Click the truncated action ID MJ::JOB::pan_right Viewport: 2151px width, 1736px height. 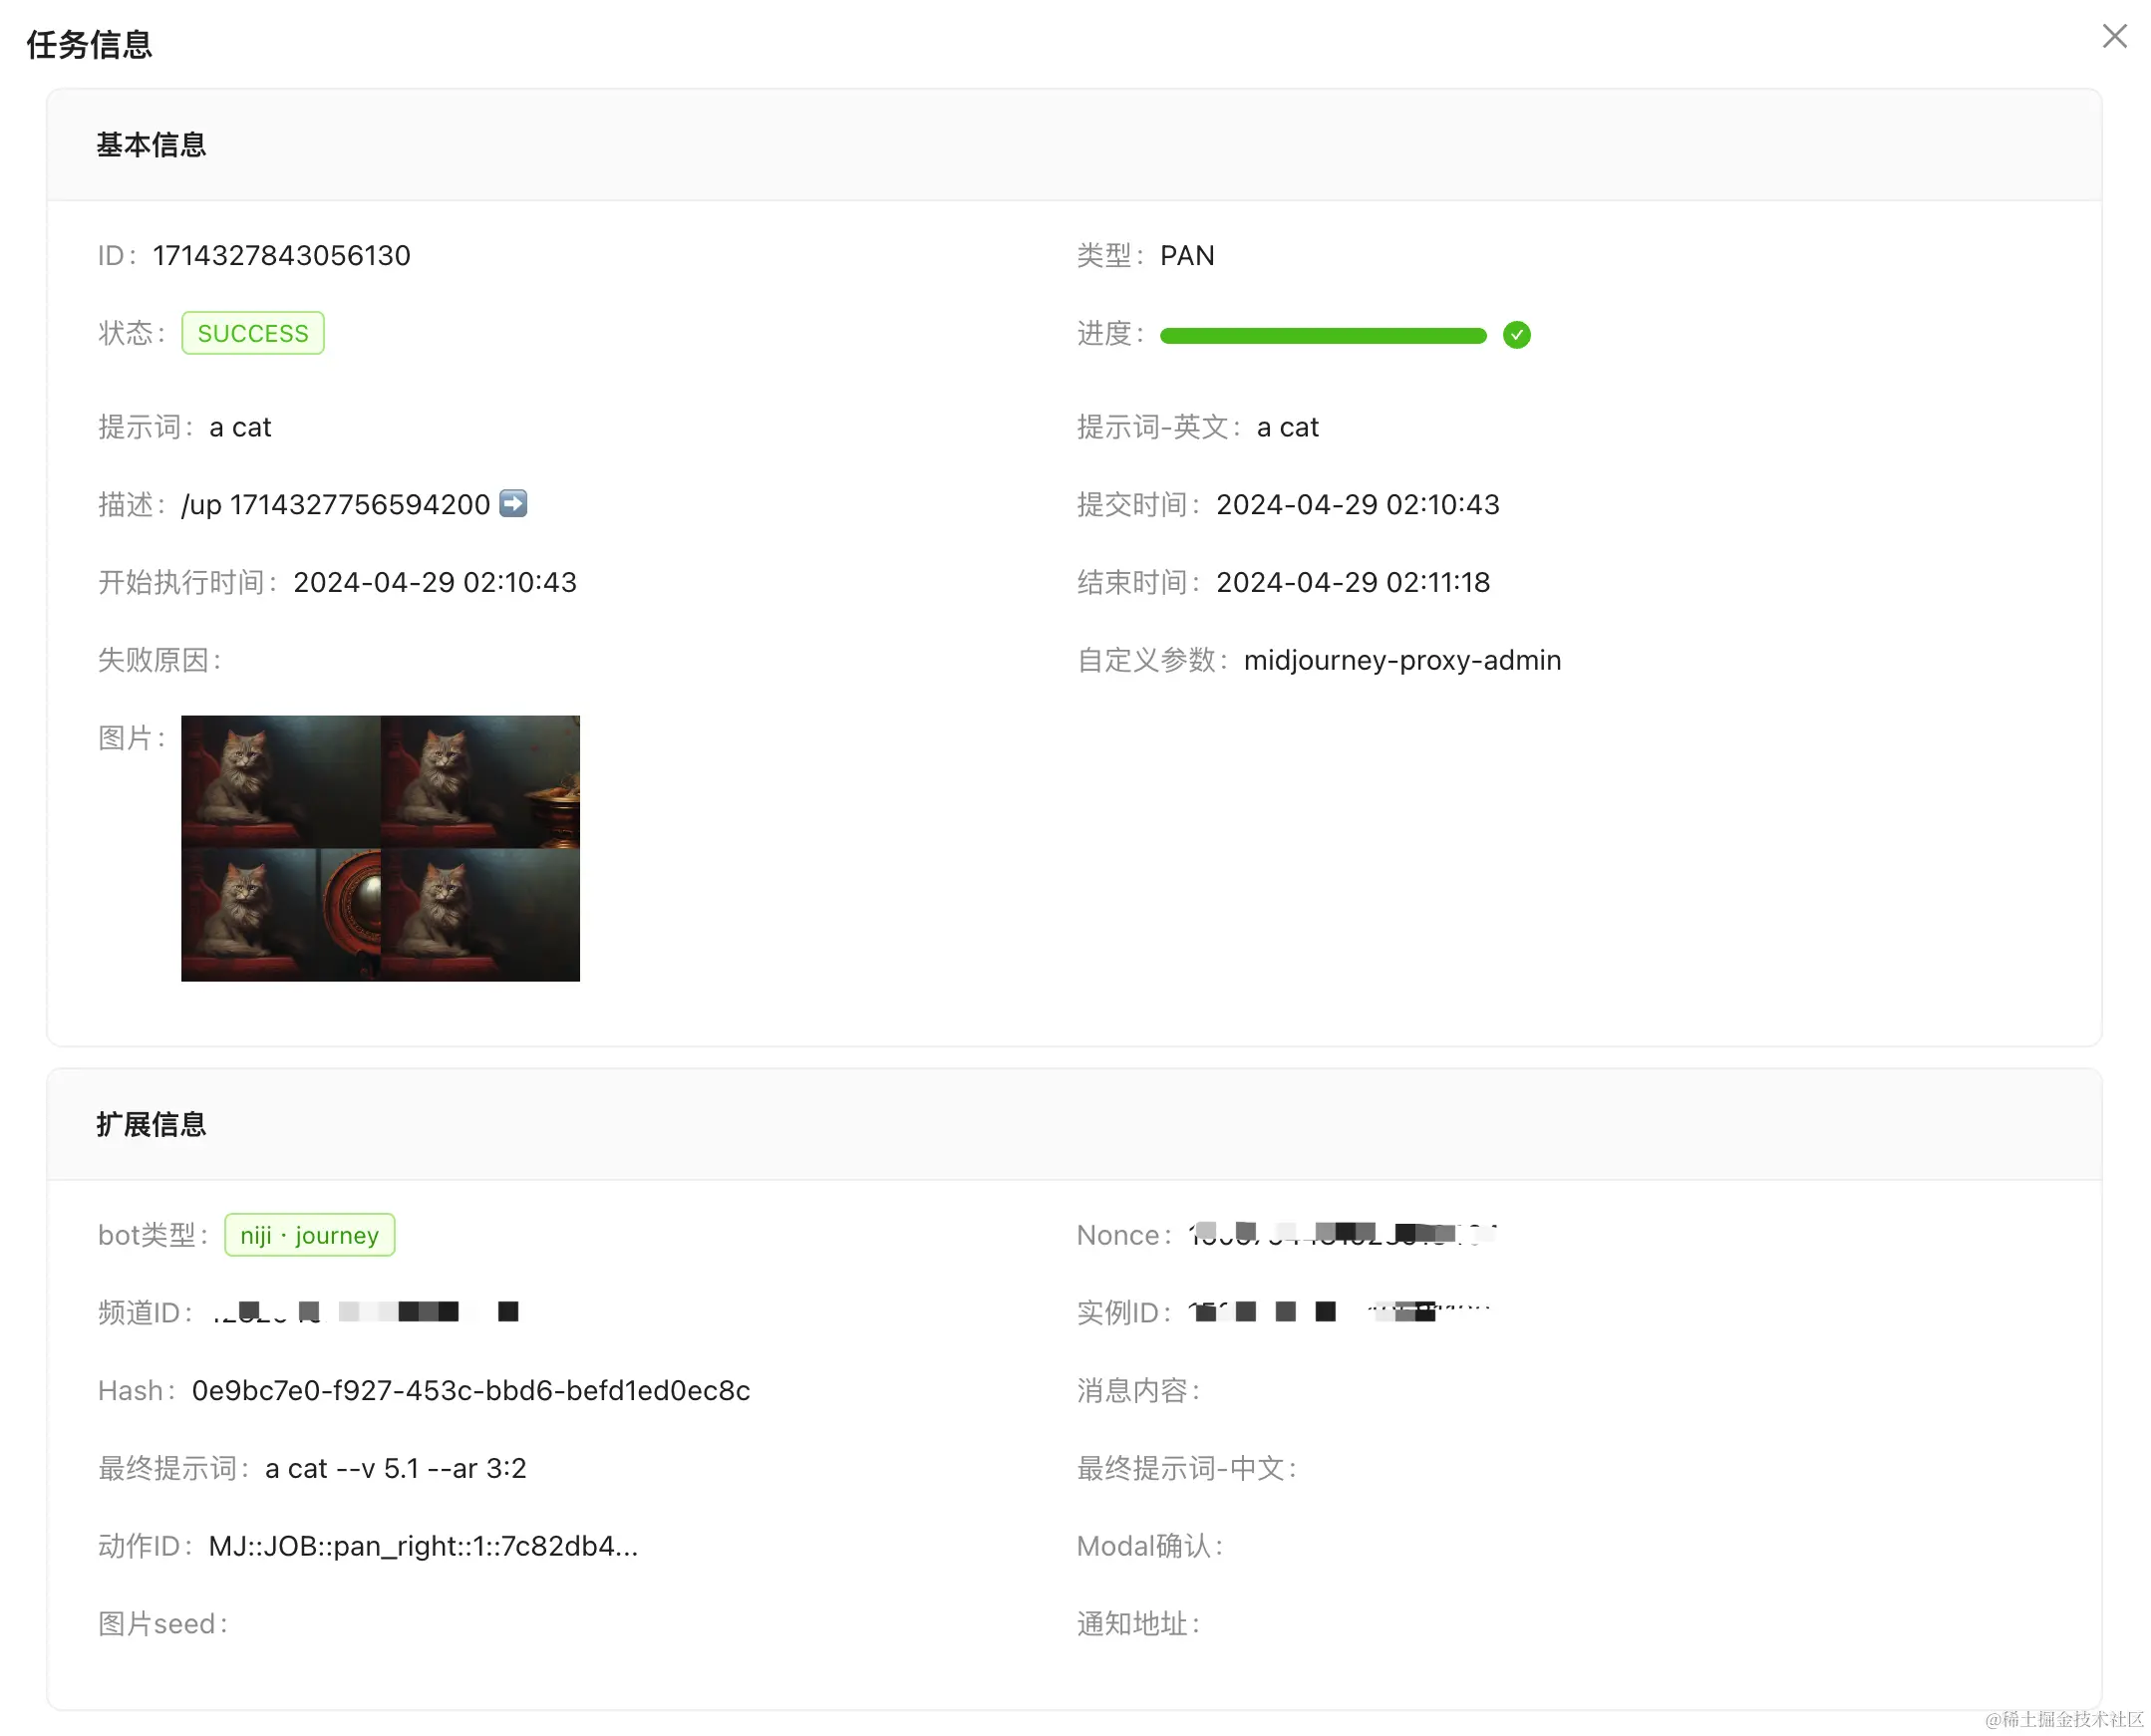click(x=422, y=1547)
